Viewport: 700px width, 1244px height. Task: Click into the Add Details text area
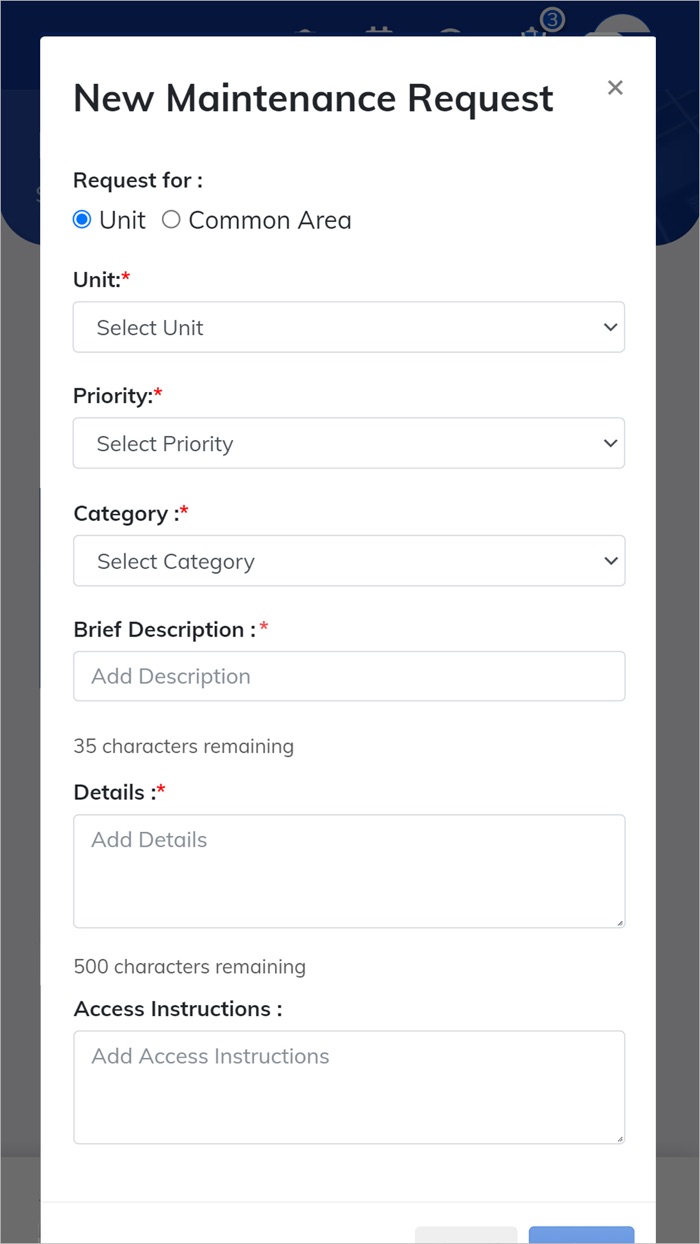pos(348,870)
